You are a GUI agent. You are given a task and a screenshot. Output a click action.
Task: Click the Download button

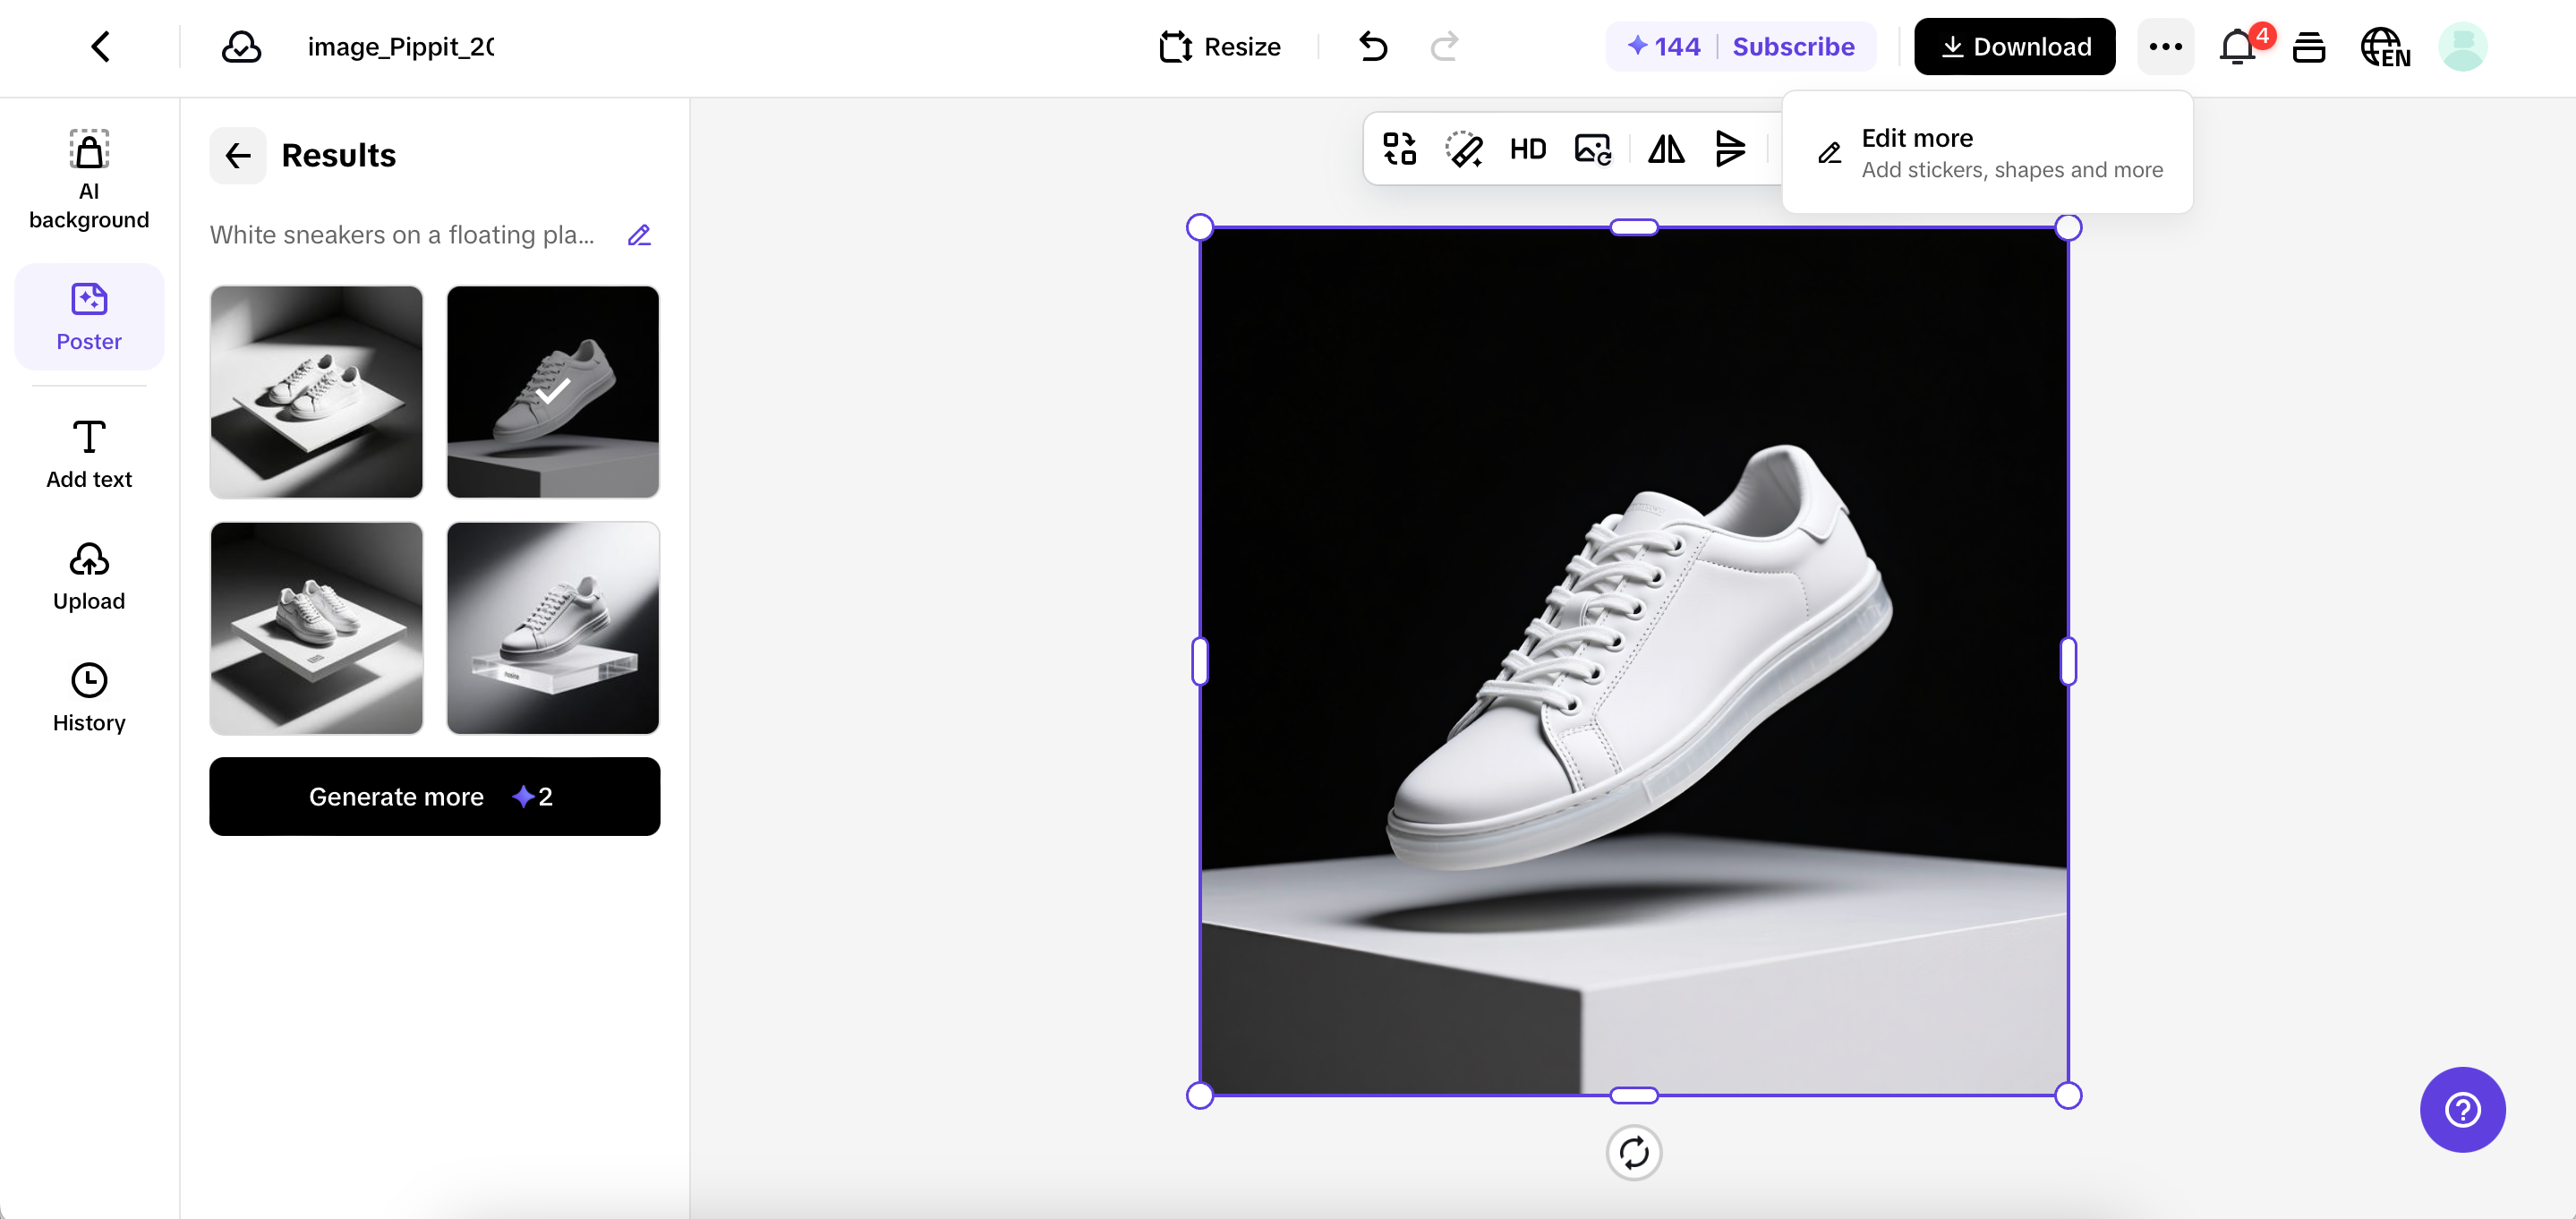[x=2014, y=46]
